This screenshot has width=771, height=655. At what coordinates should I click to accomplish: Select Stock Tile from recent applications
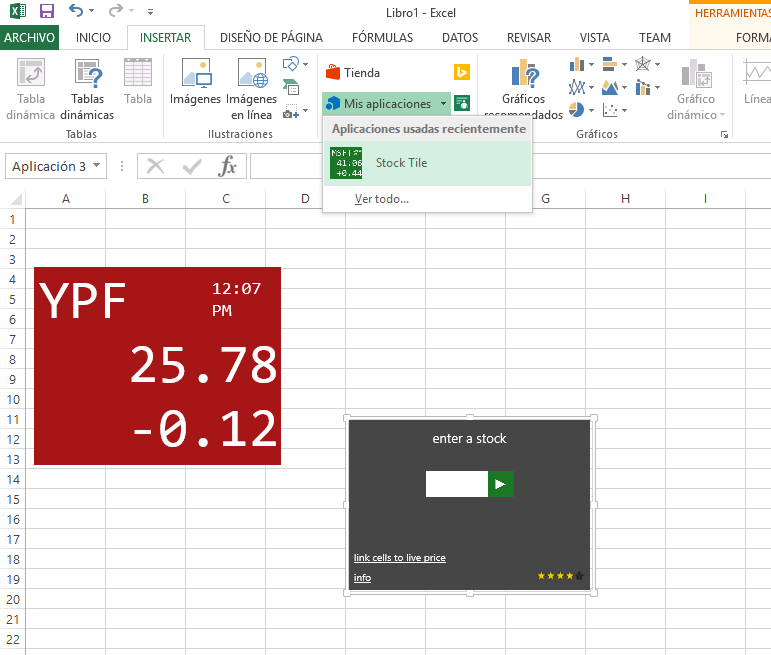(x=427, y=163)
